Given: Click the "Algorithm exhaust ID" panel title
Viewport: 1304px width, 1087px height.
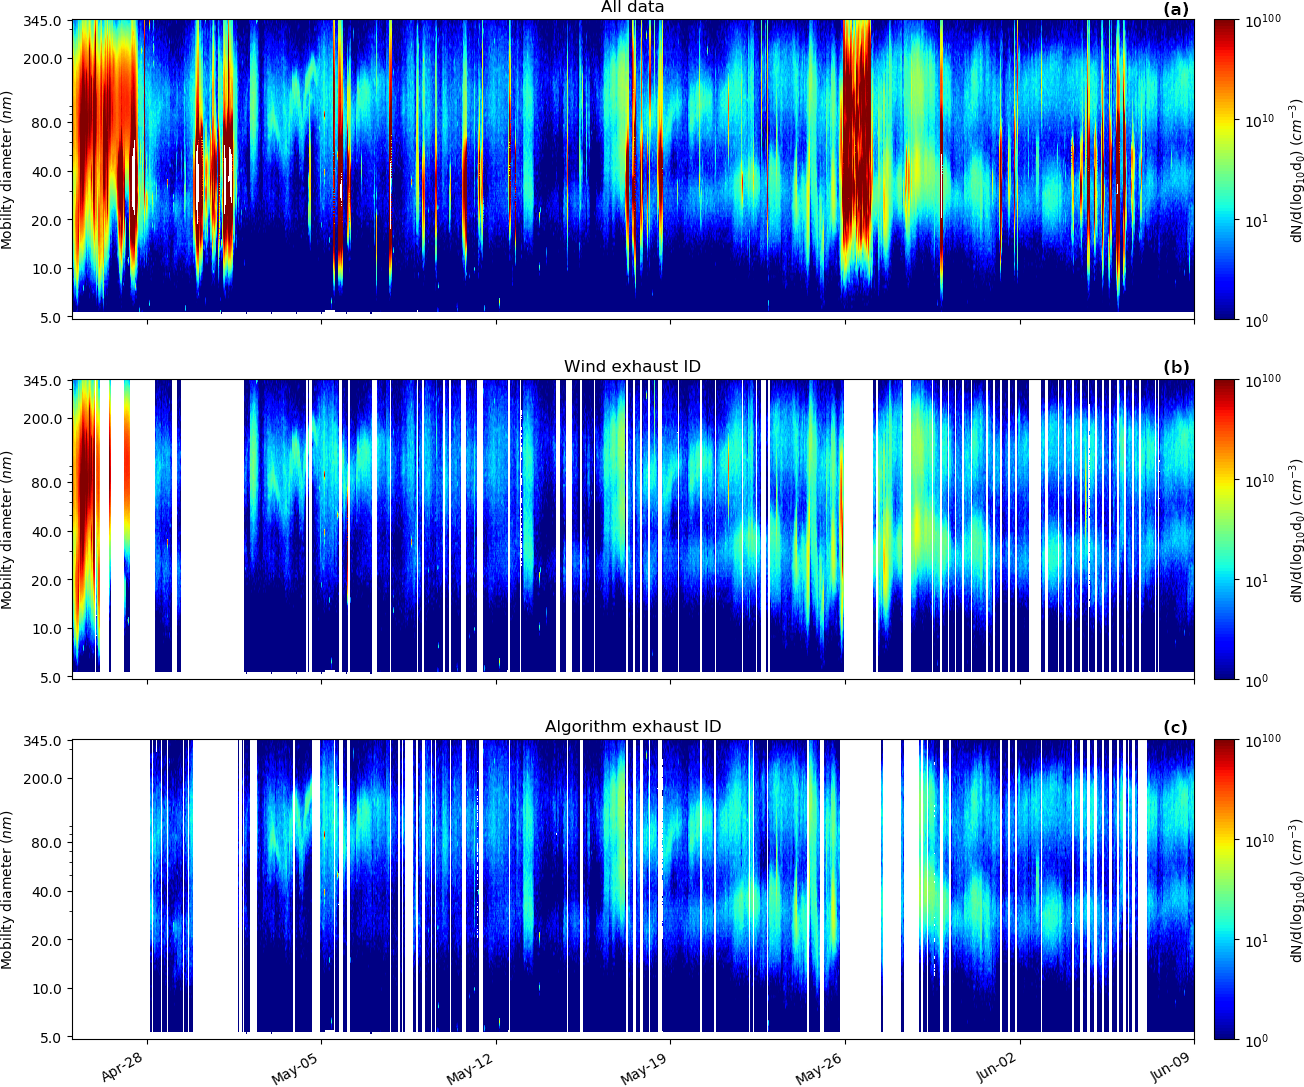Looking at the screenshot, I should coord(632,727).
